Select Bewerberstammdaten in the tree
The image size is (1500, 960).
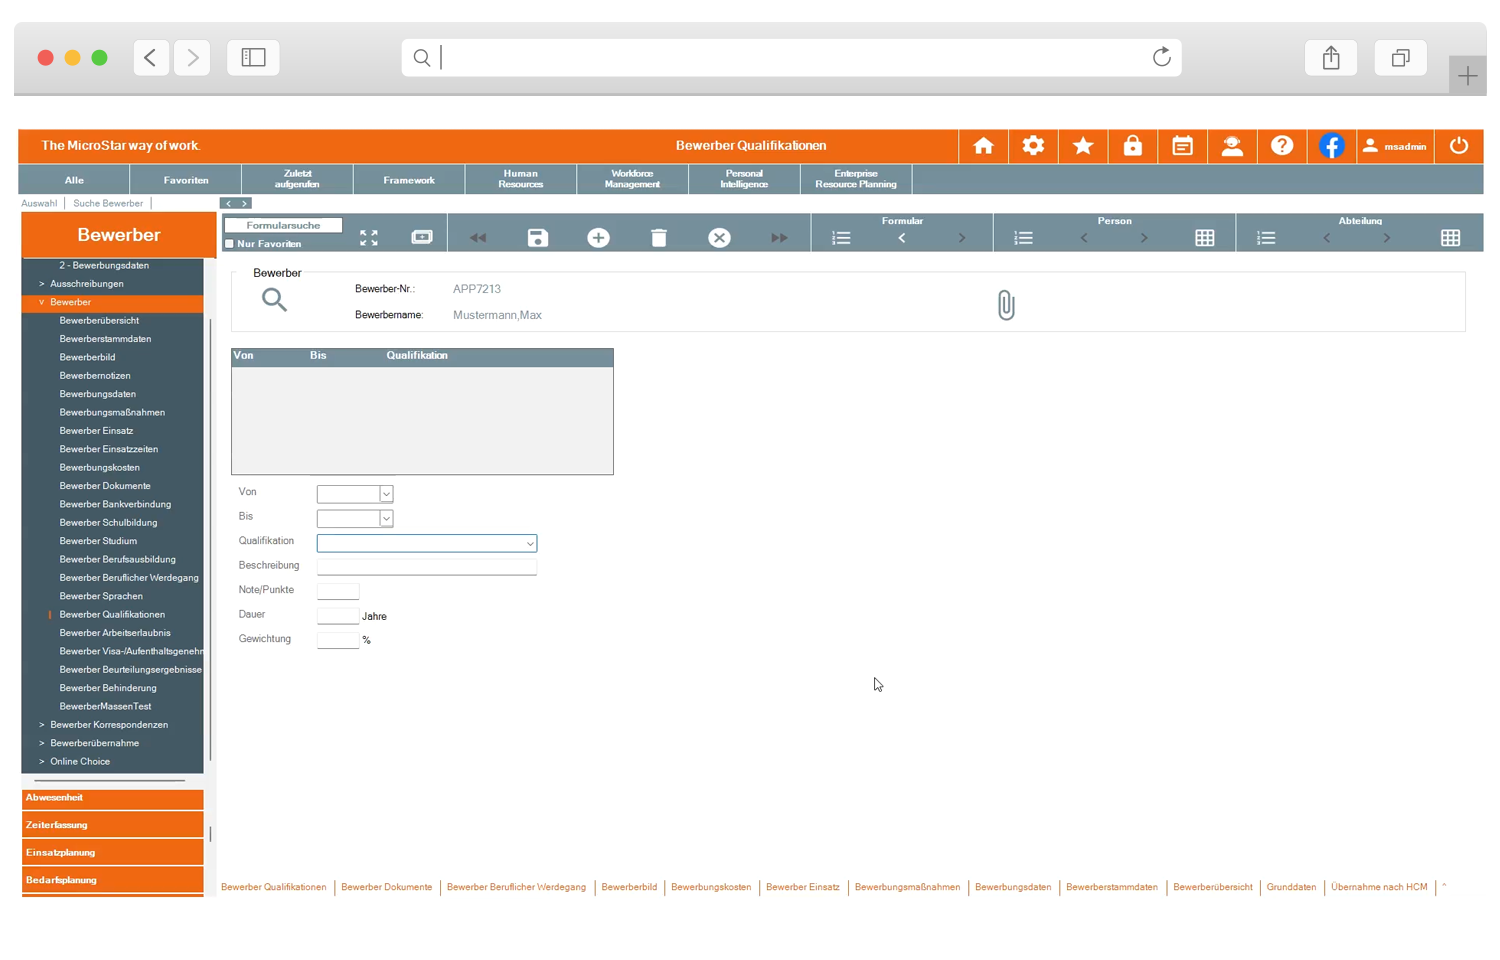pyautogui.click(x=105, y=339)
